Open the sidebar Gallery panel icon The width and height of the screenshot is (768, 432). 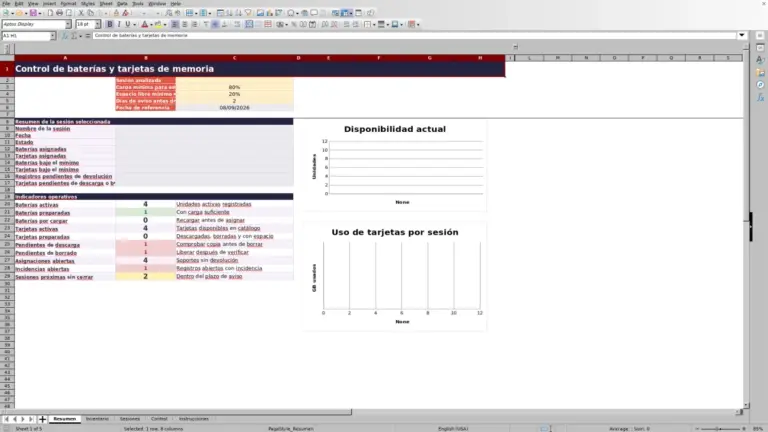point(760,72)
